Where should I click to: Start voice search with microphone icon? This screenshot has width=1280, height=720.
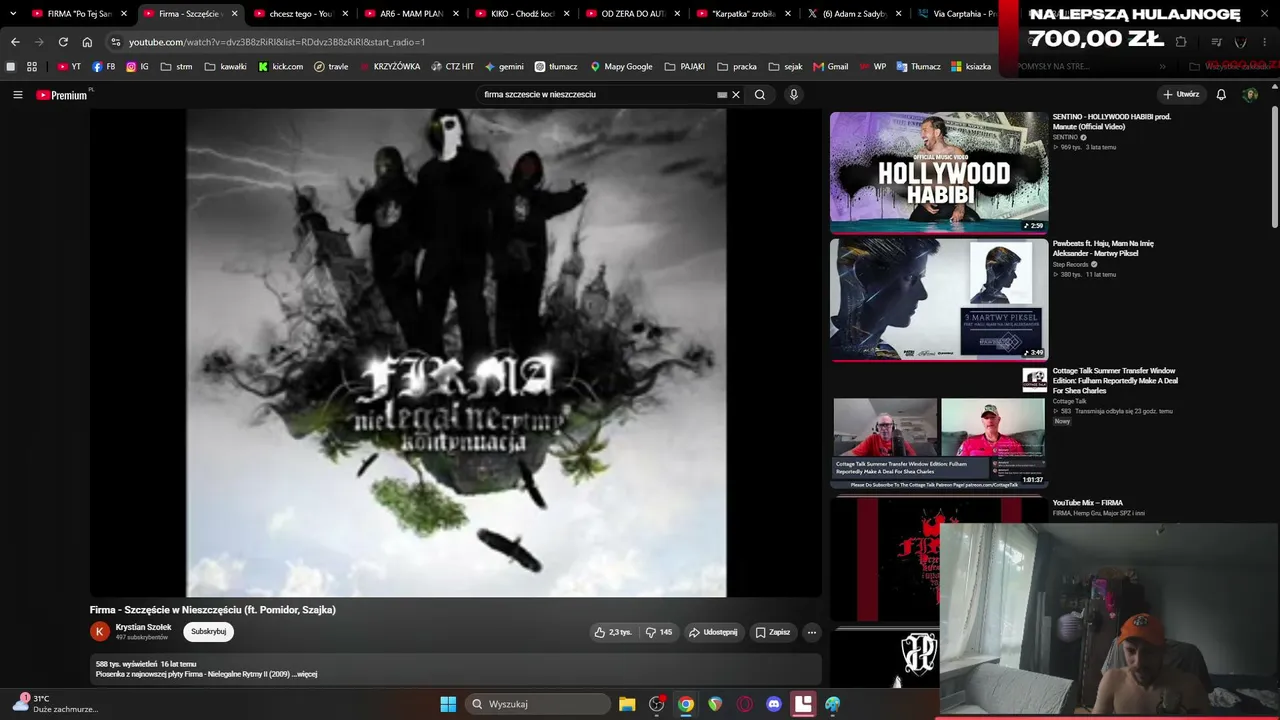[x=794, y=95]
